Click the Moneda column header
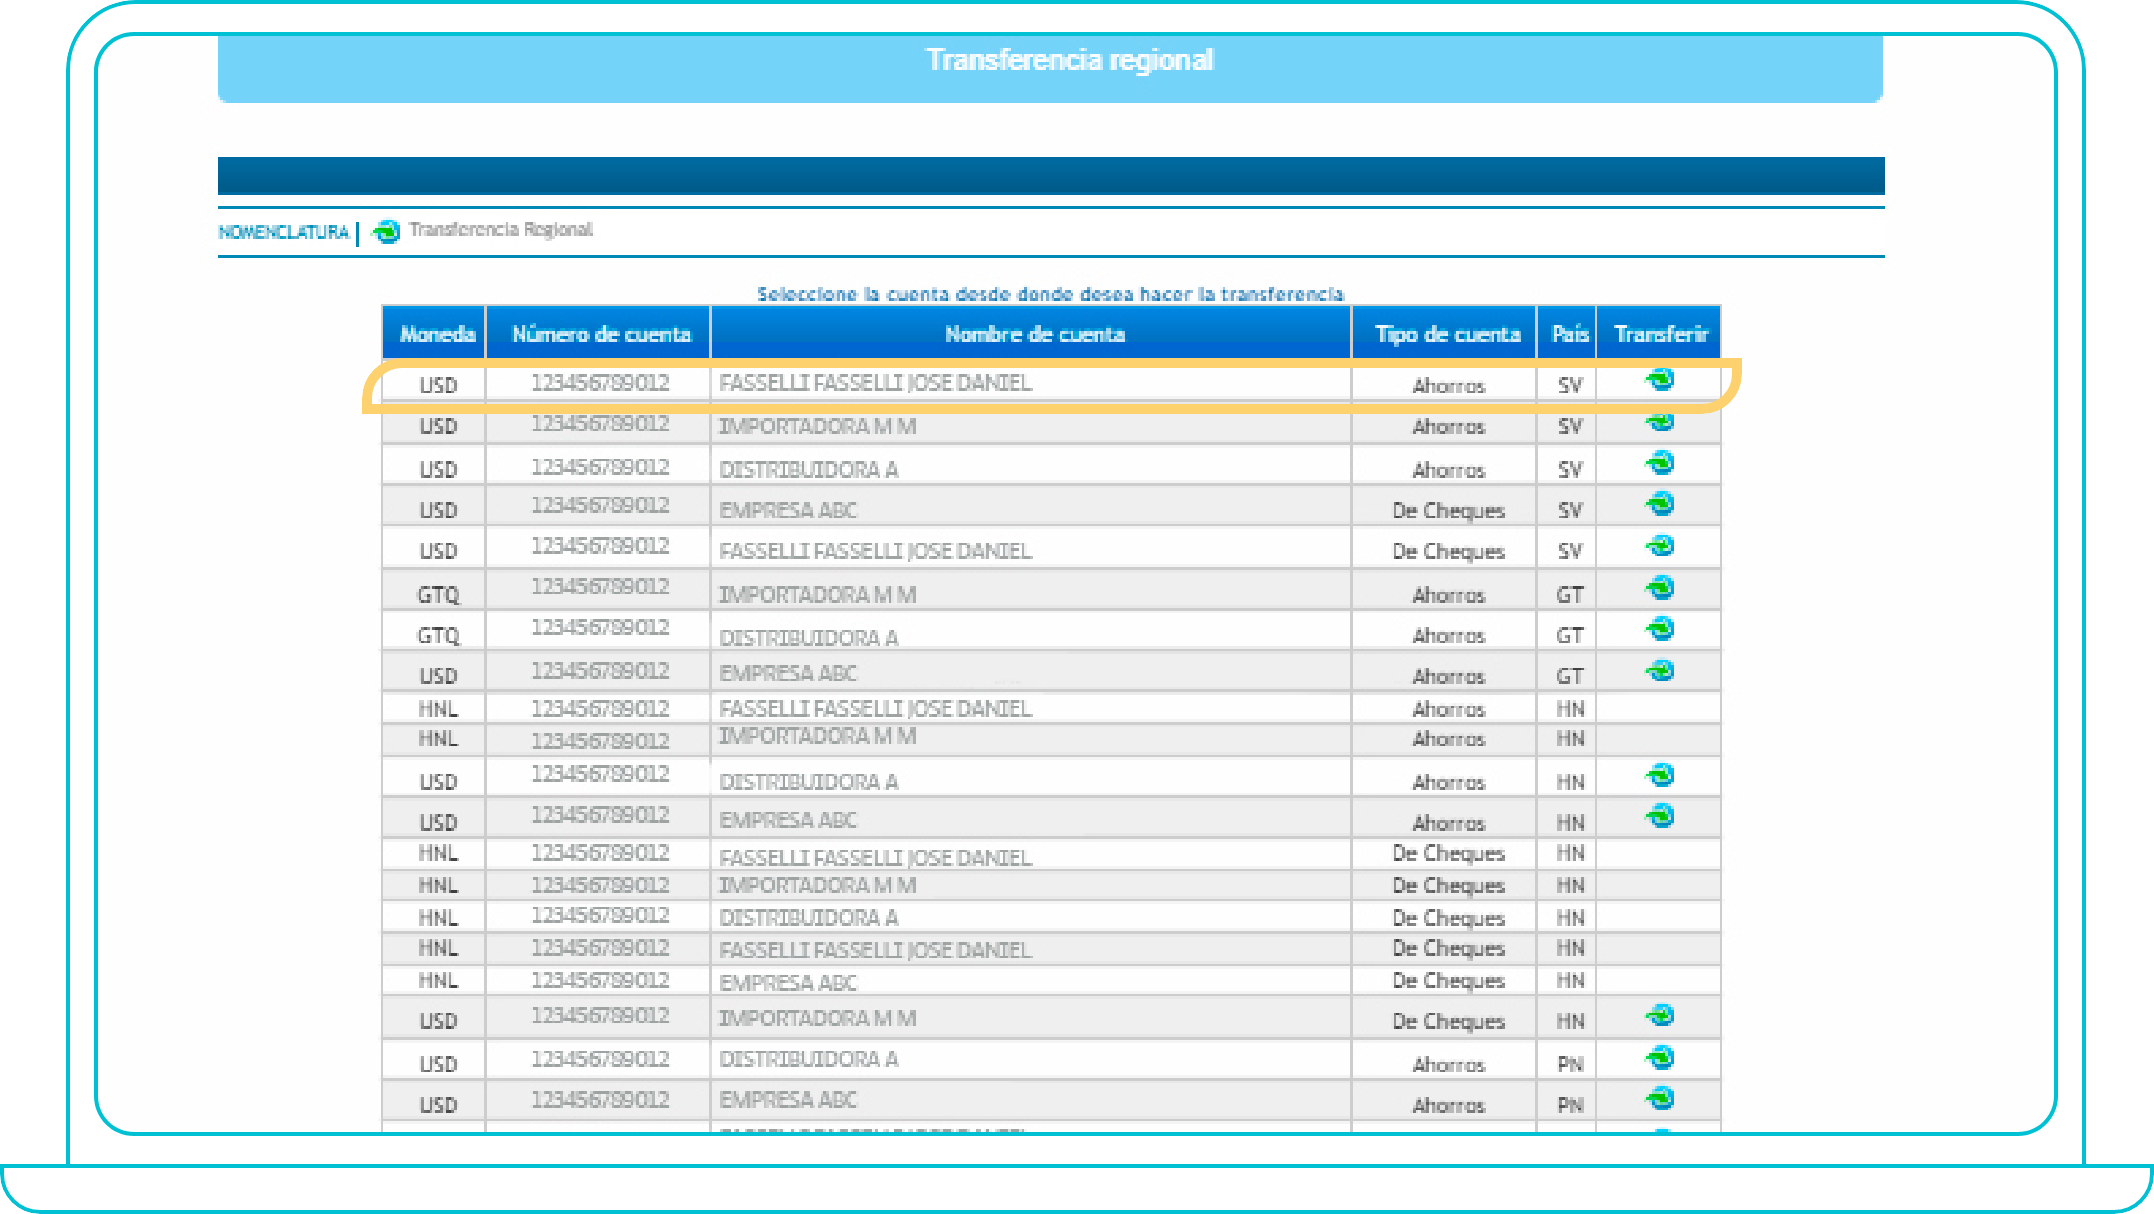Viewport: 2154px width, 1214px height. [x=436, y=334]
